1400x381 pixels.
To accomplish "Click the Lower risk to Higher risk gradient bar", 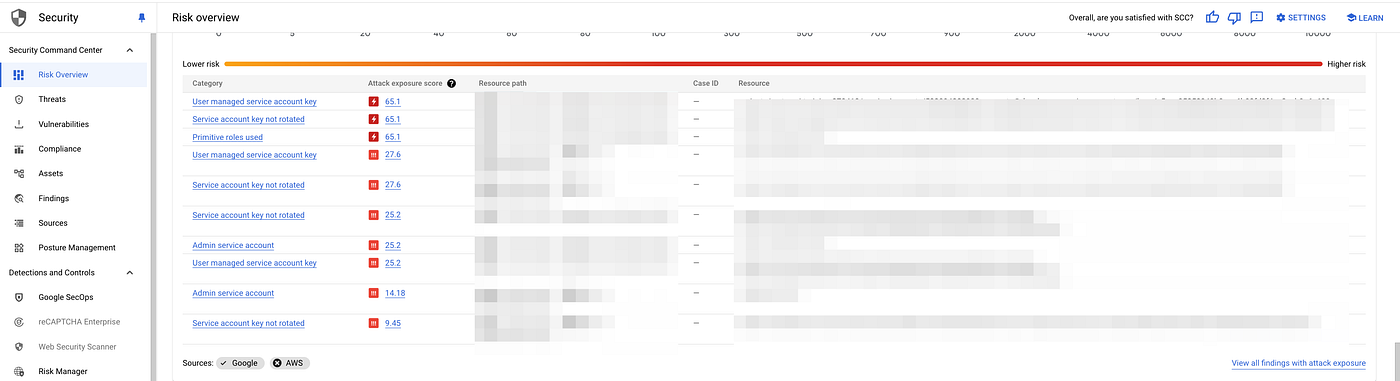I will [773, 64].
